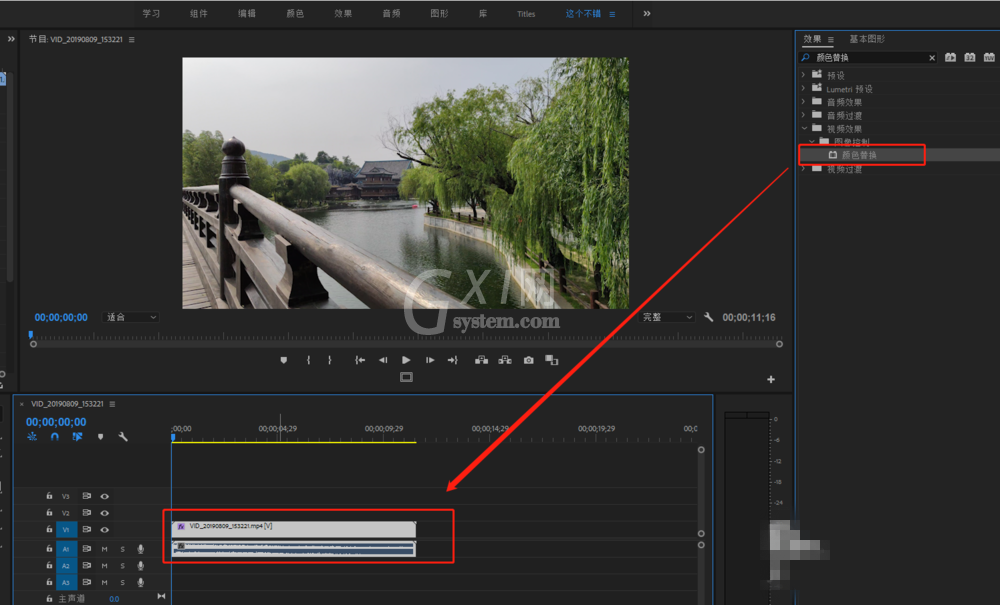
Task: Toggle nest sequence insert mode in timeline
Action: (x=32, y=437)
